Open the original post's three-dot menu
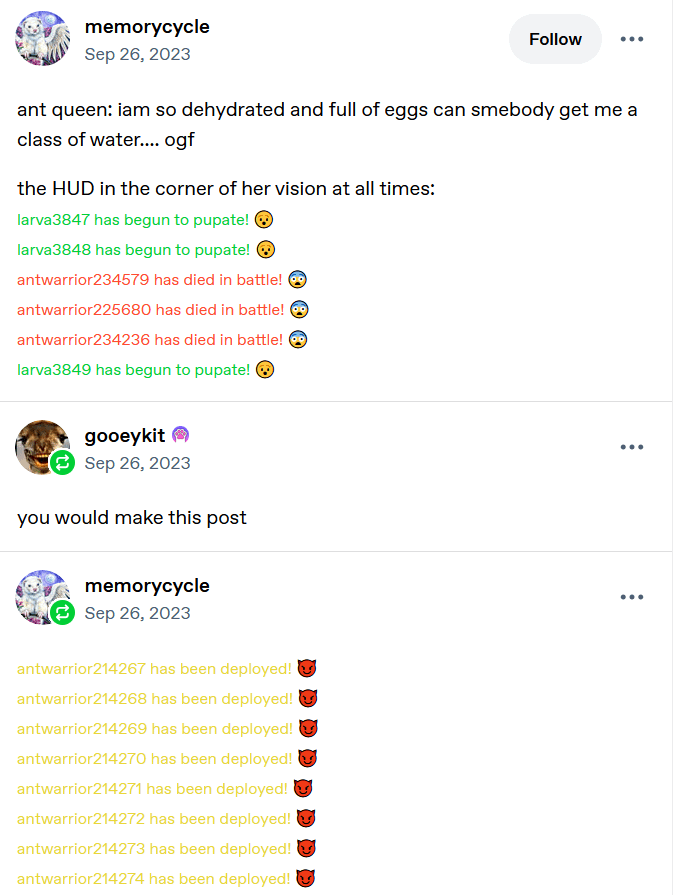The width and height of the screenshot is (676, 895). [632, 39]
